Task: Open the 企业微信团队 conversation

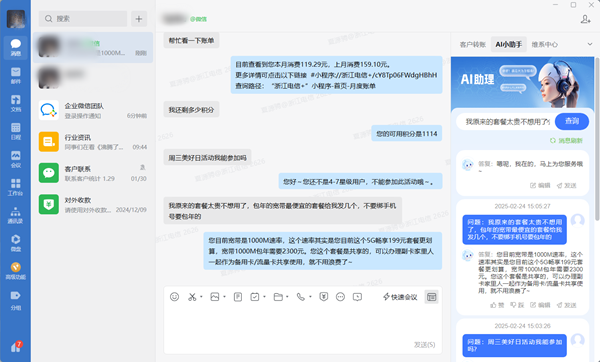Action: pos(93,111)
